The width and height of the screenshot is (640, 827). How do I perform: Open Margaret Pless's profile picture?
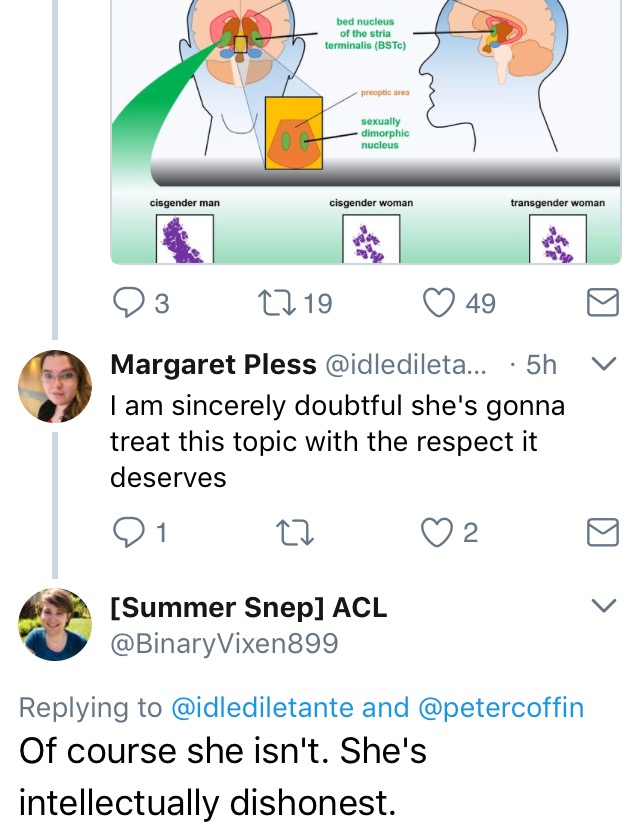(55, 386)
